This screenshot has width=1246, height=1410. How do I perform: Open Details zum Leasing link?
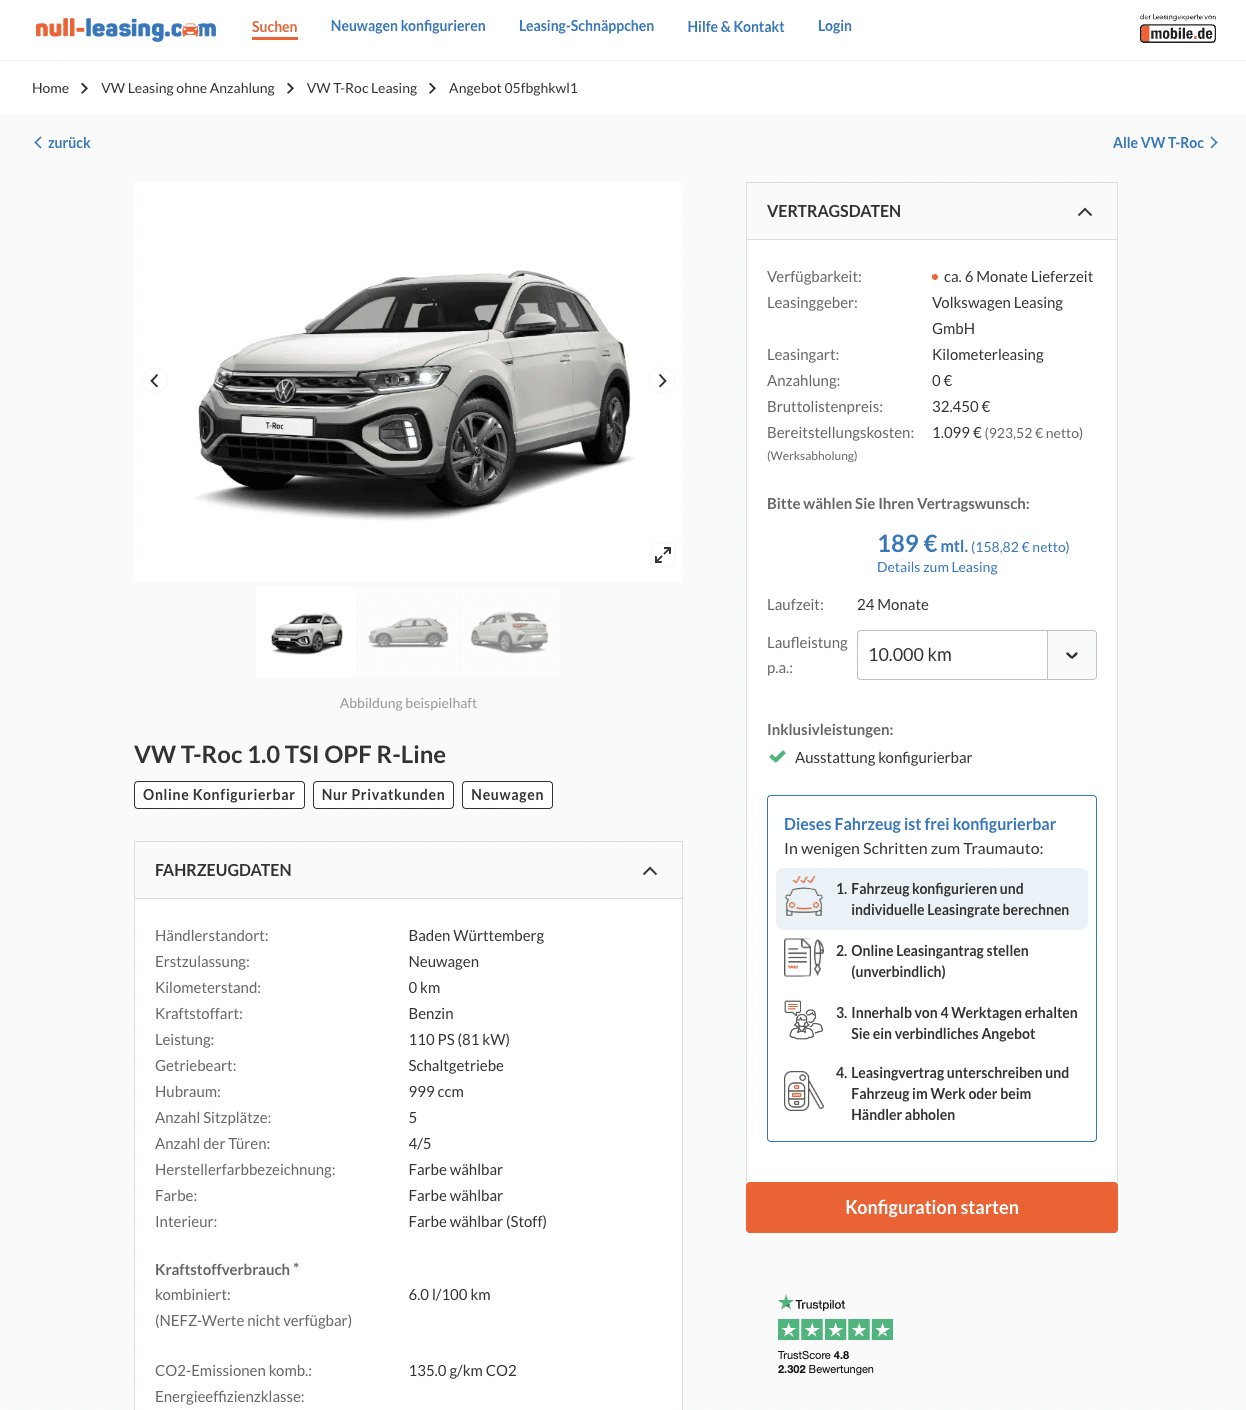[x=937, y=567]
